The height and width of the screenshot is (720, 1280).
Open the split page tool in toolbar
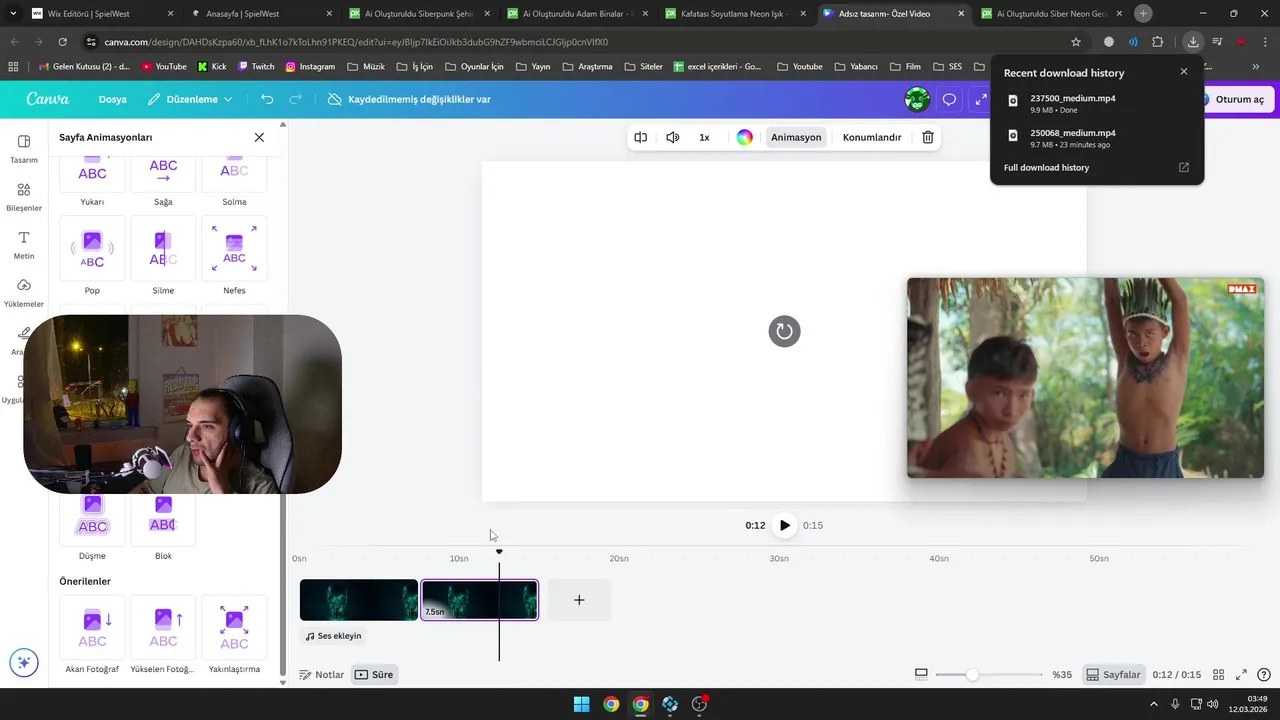click(641, 137)
